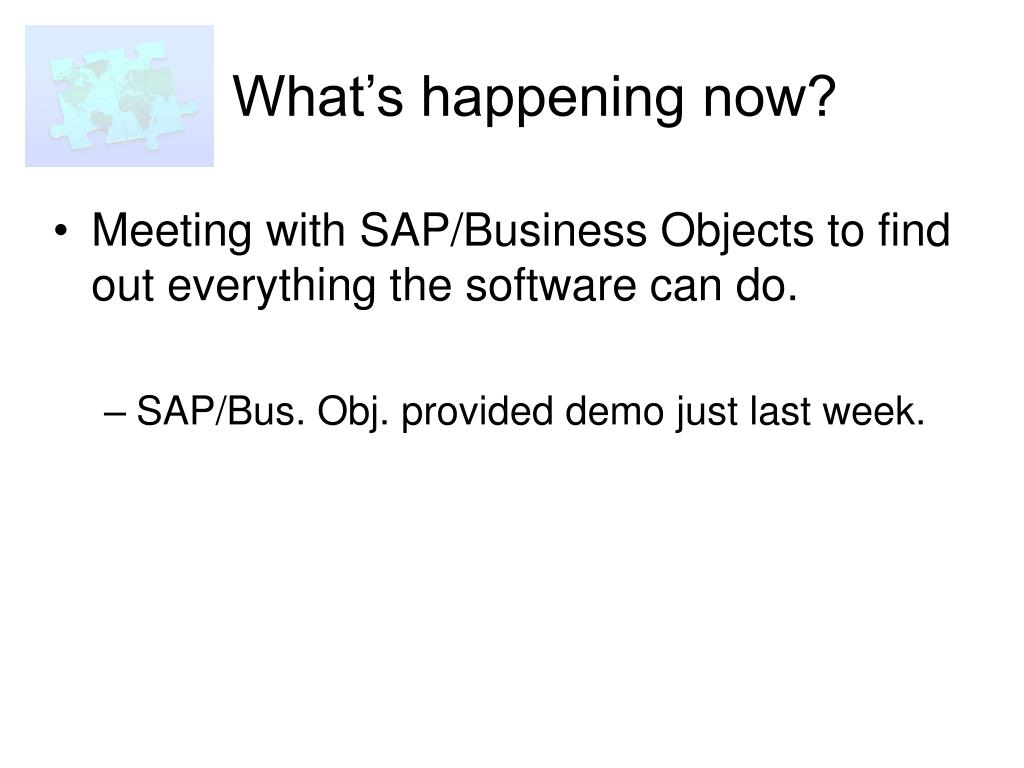Click the word "demo" in sub-bullet
1024x768 pixels.
[x=615, y=411]
